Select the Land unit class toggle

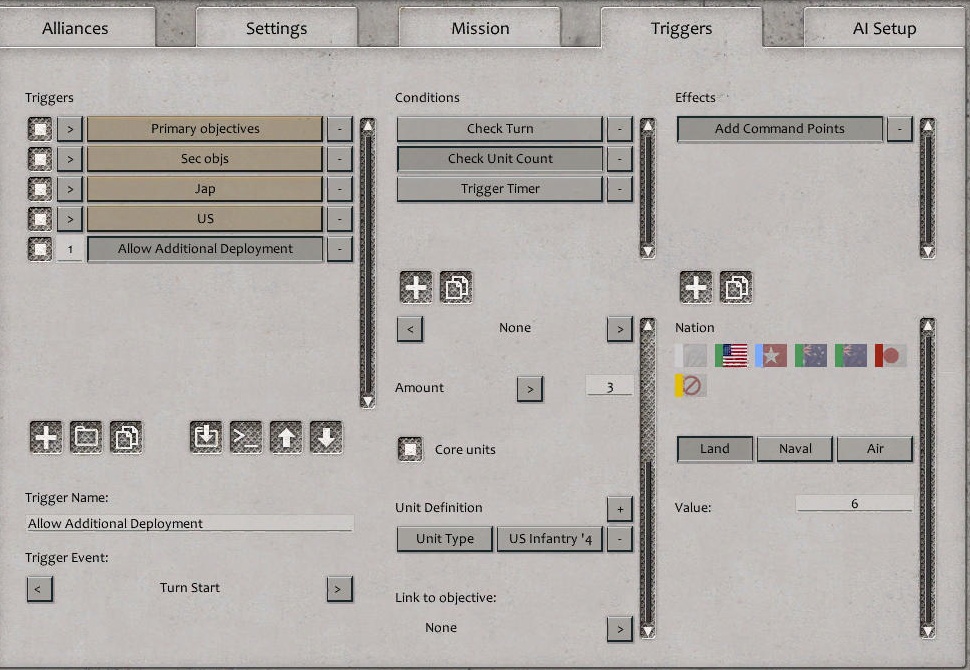(x=715, y=449)
